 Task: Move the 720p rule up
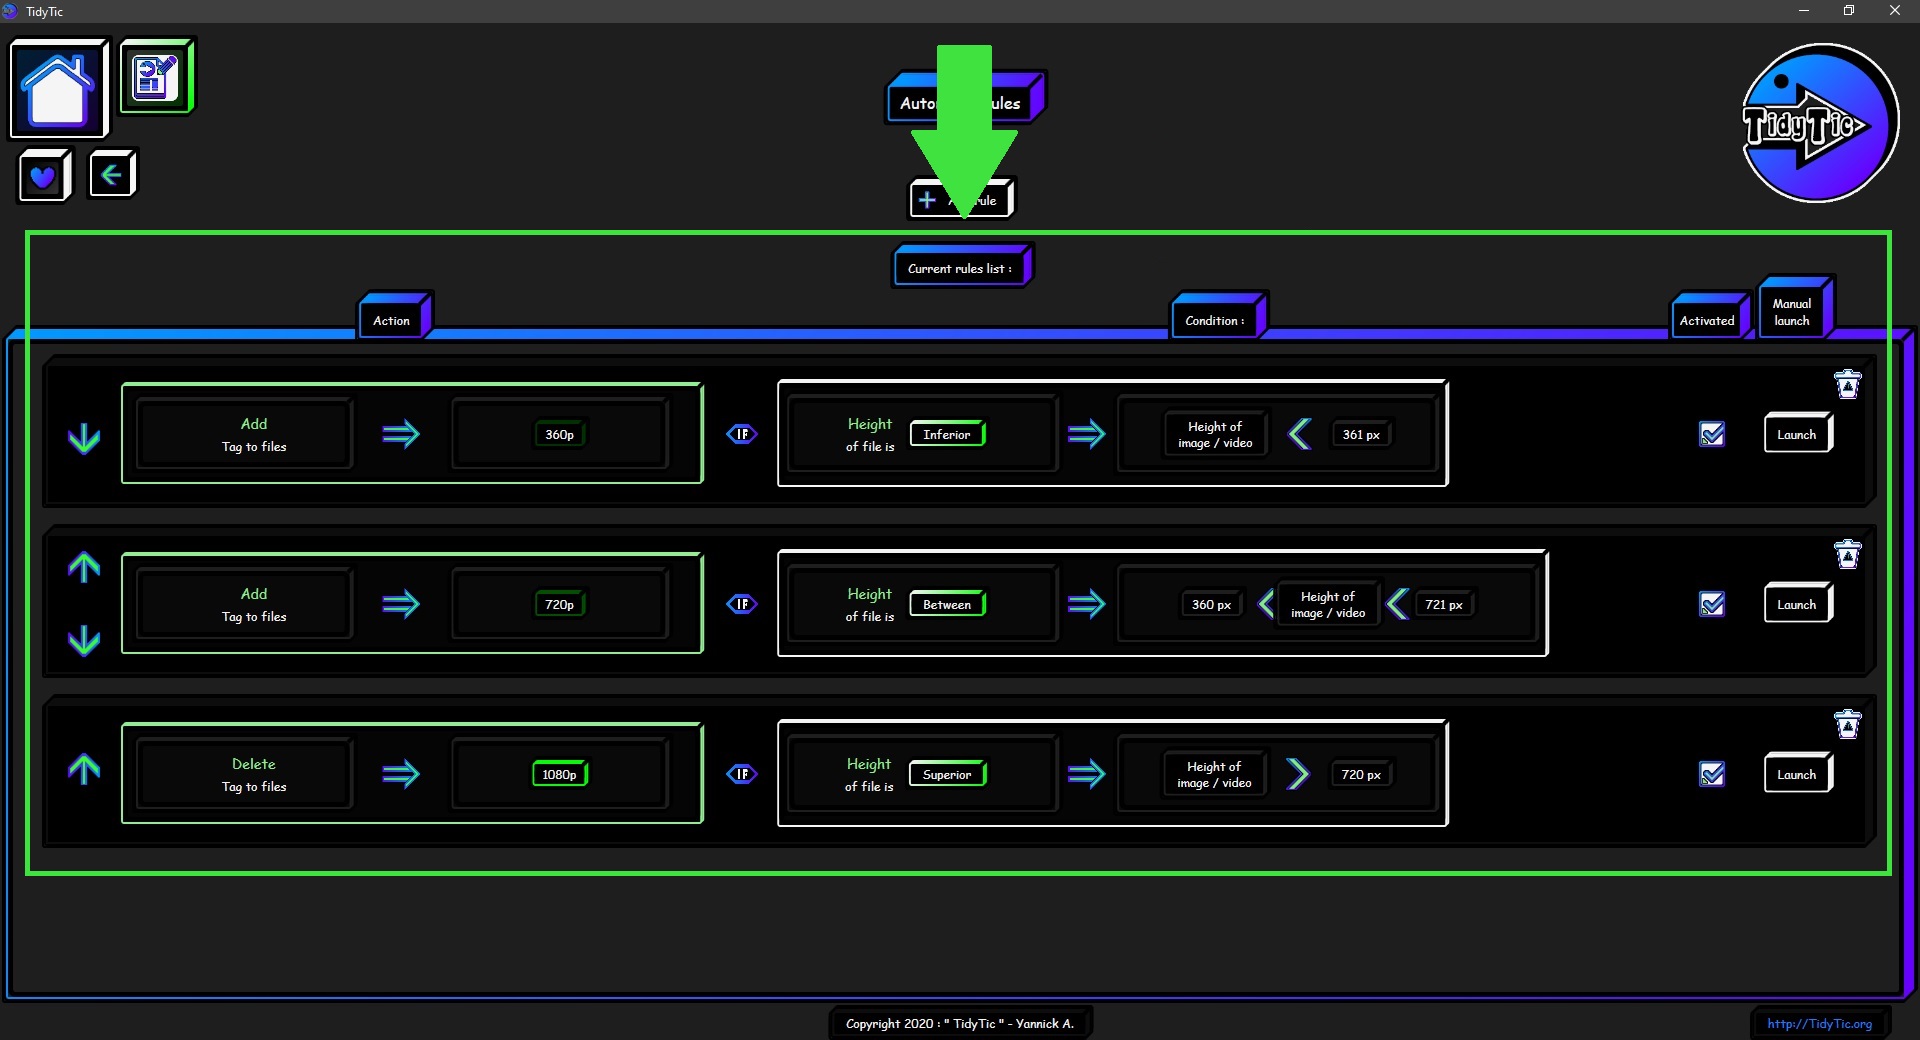coord(84,568)
